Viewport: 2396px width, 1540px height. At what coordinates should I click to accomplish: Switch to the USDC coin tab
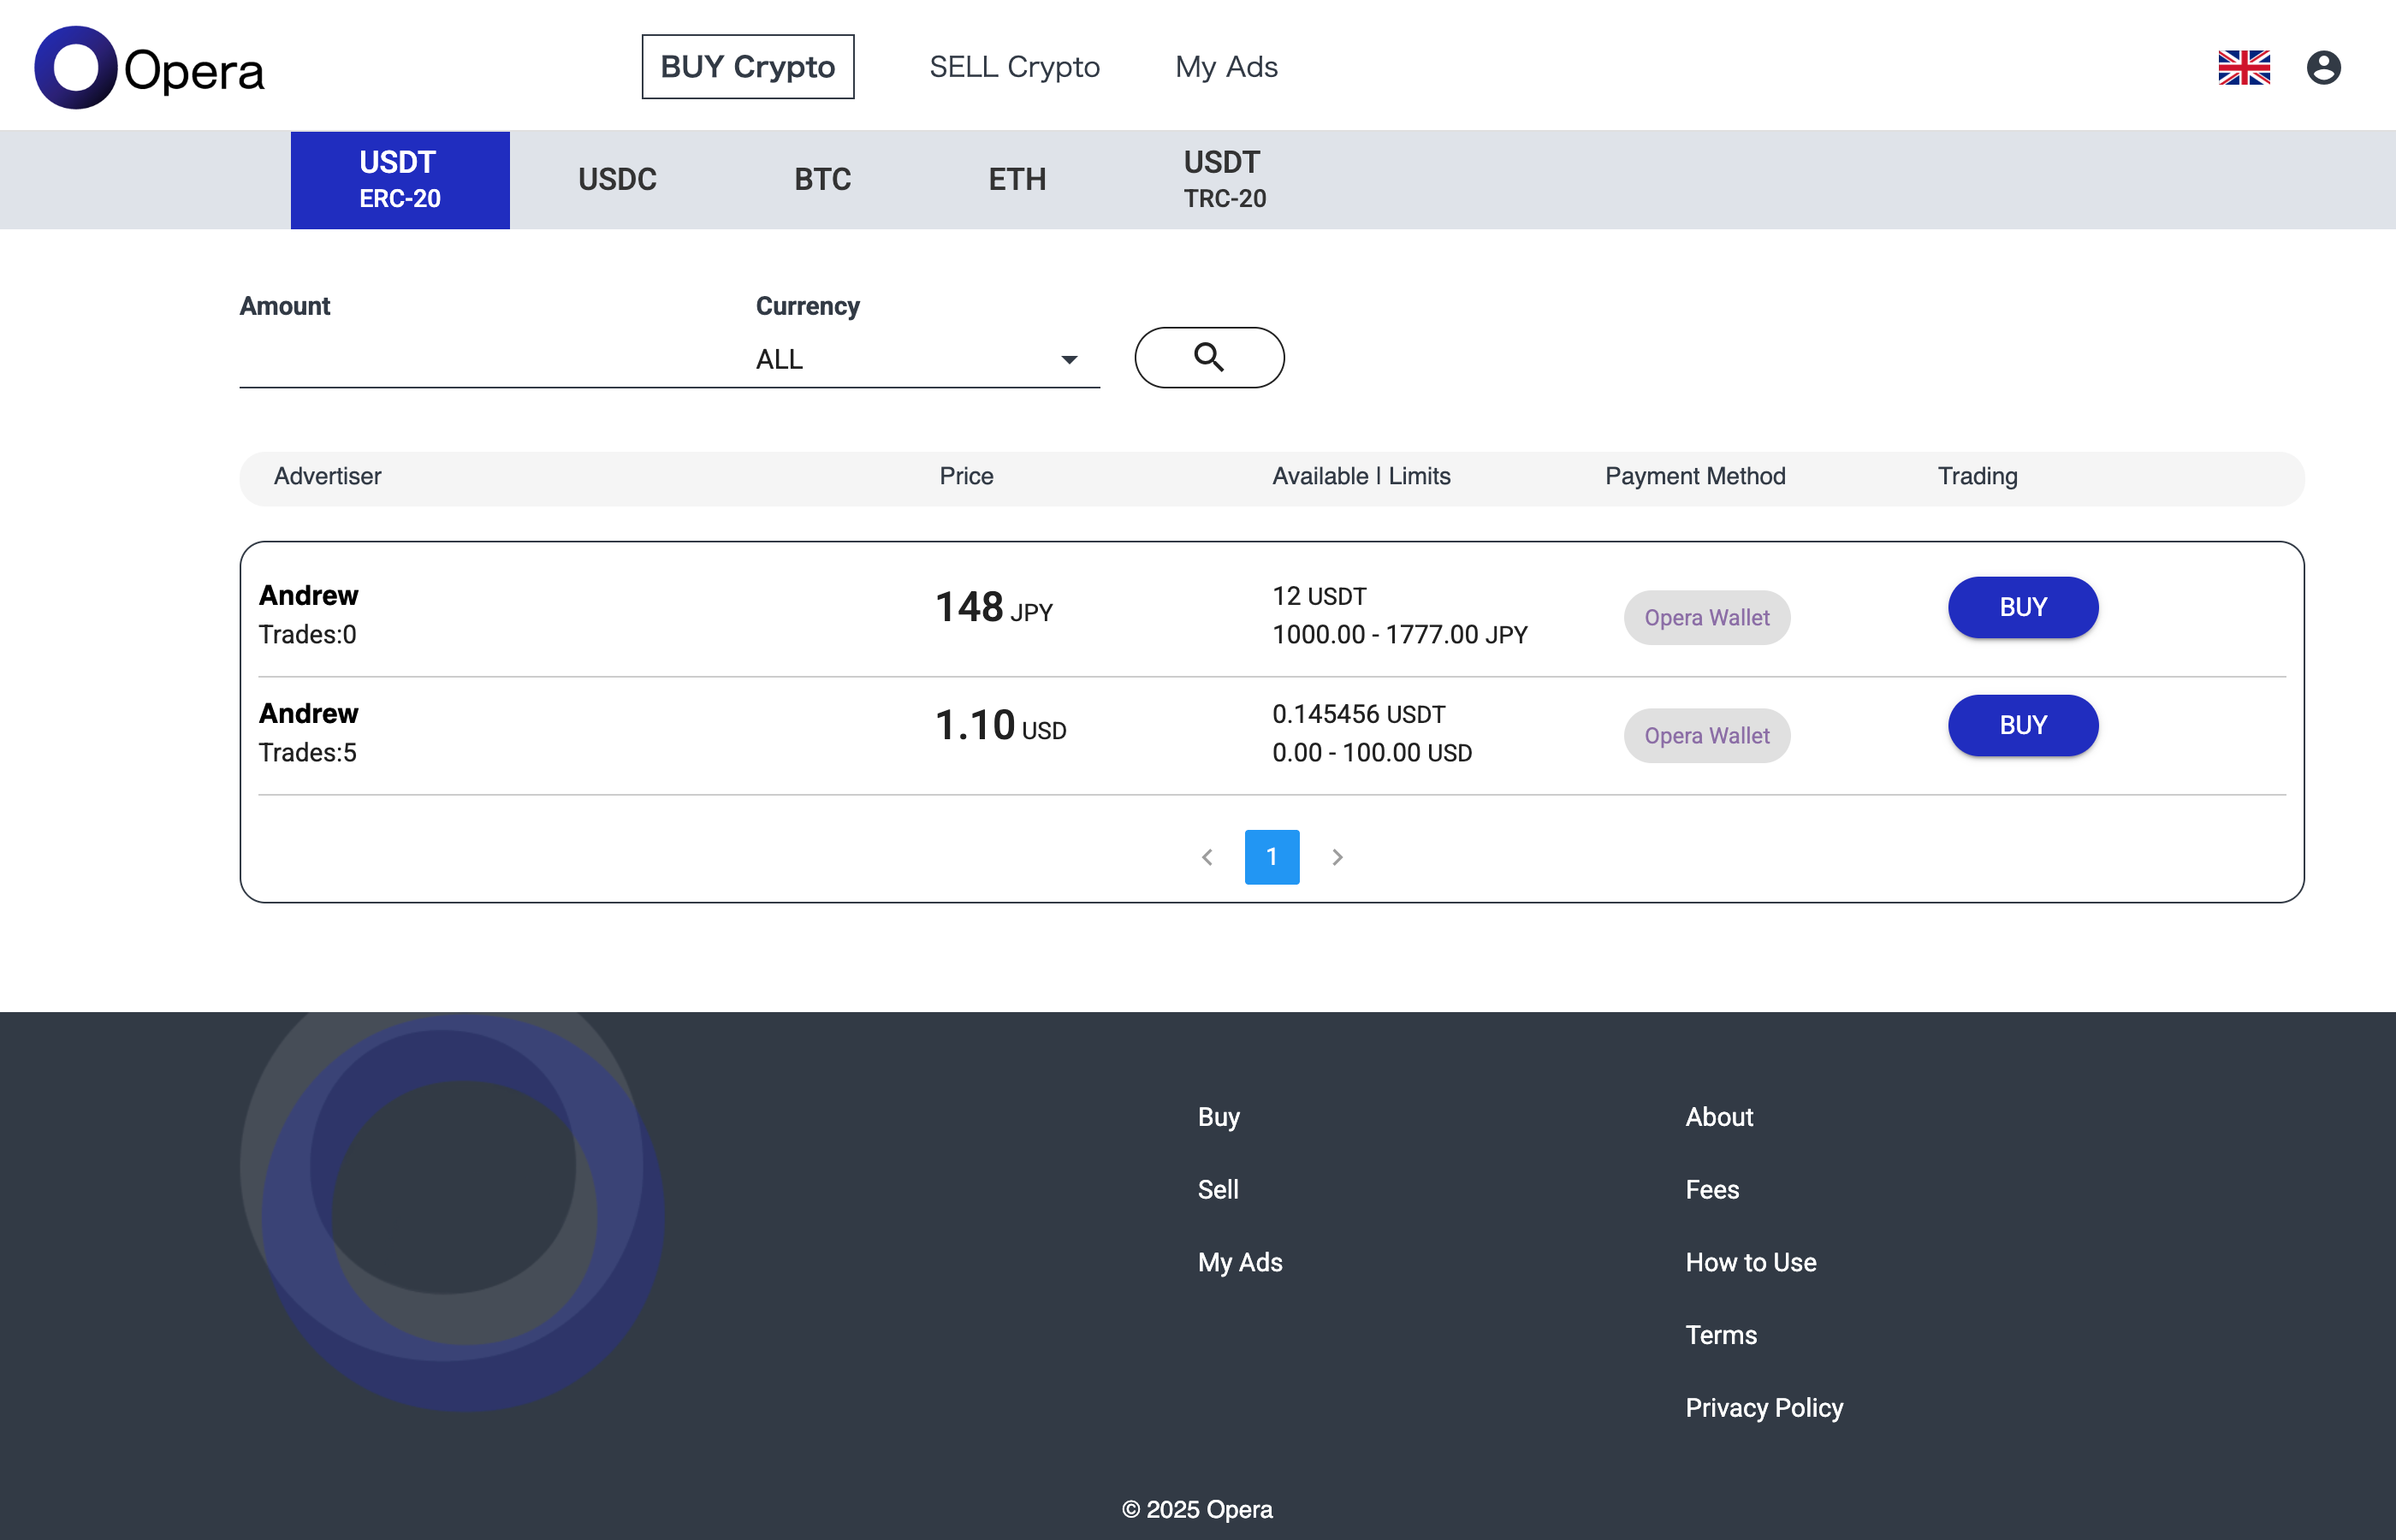point(617,180)
